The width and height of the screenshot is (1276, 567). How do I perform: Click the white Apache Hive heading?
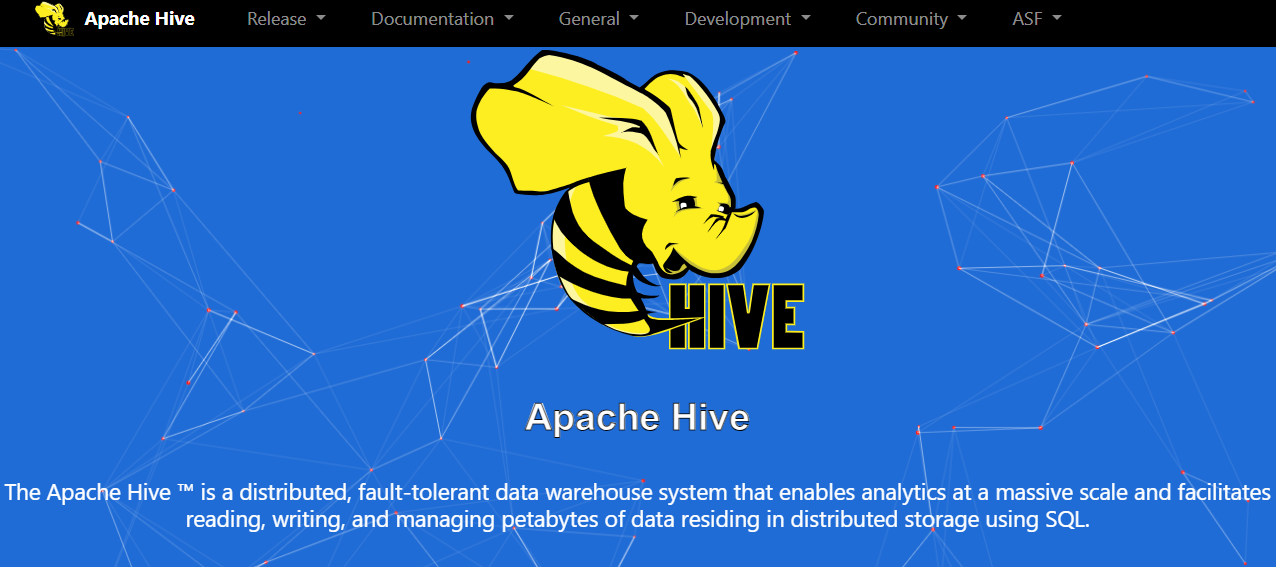[637, 417]
